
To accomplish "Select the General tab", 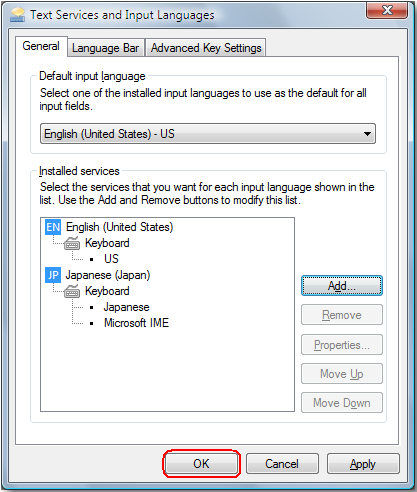I will pyautogui.click(x=41, y=46).
